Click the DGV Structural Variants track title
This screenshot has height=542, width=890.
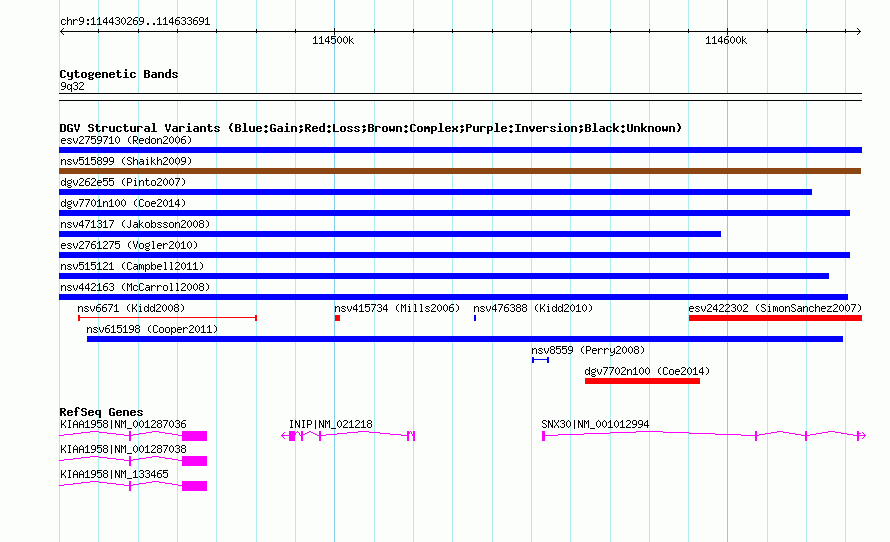(x=371, y=128)
